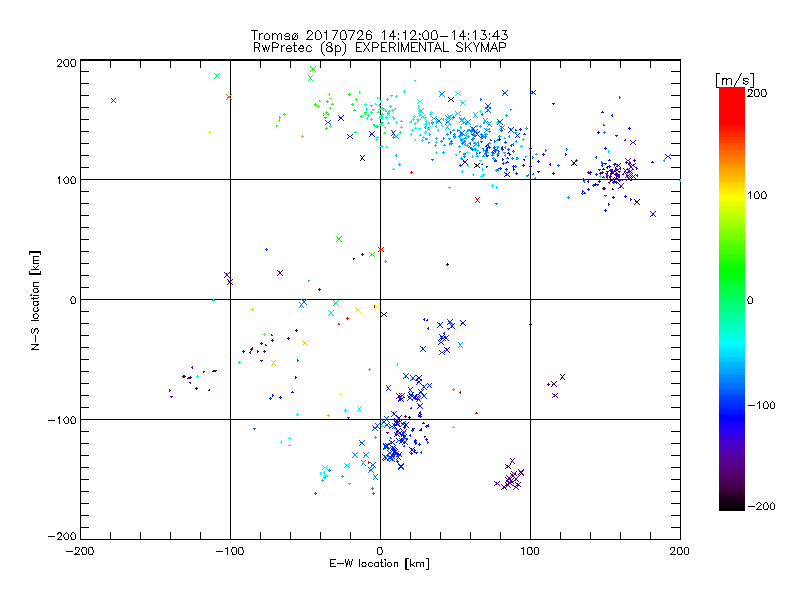Click the x-axis tick label '100'
The height and width of the screenshot is (600, 800).
click(530, 551)
